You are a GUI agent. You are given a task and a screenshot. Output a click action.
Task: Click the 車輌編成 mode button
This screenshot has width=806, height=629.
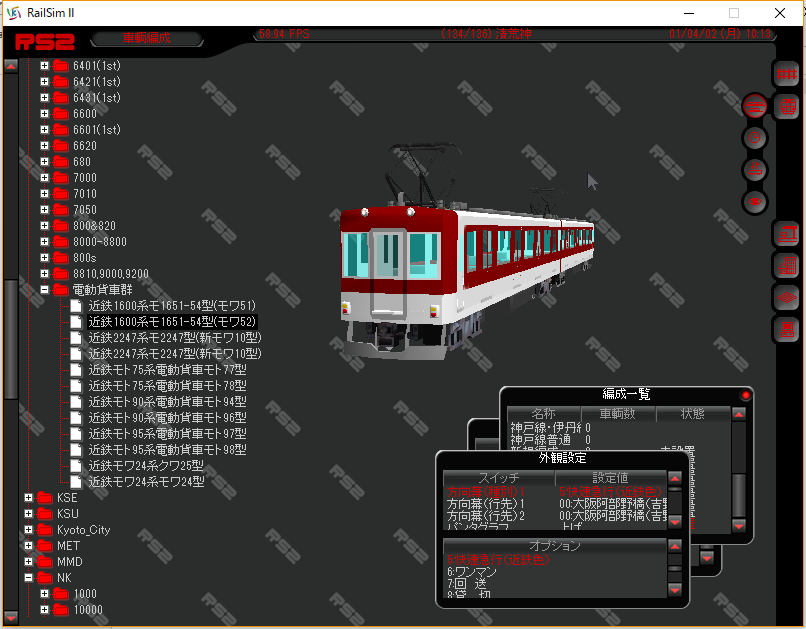point(146,38)
